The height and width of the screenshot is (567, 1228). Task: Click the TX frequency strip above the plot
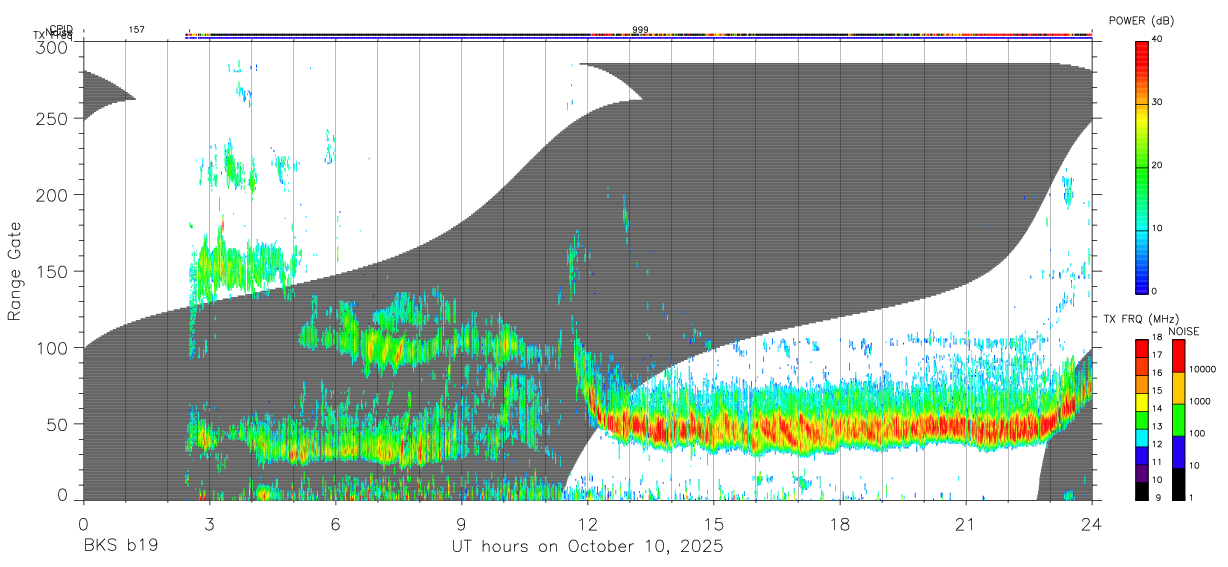[638, 38]
